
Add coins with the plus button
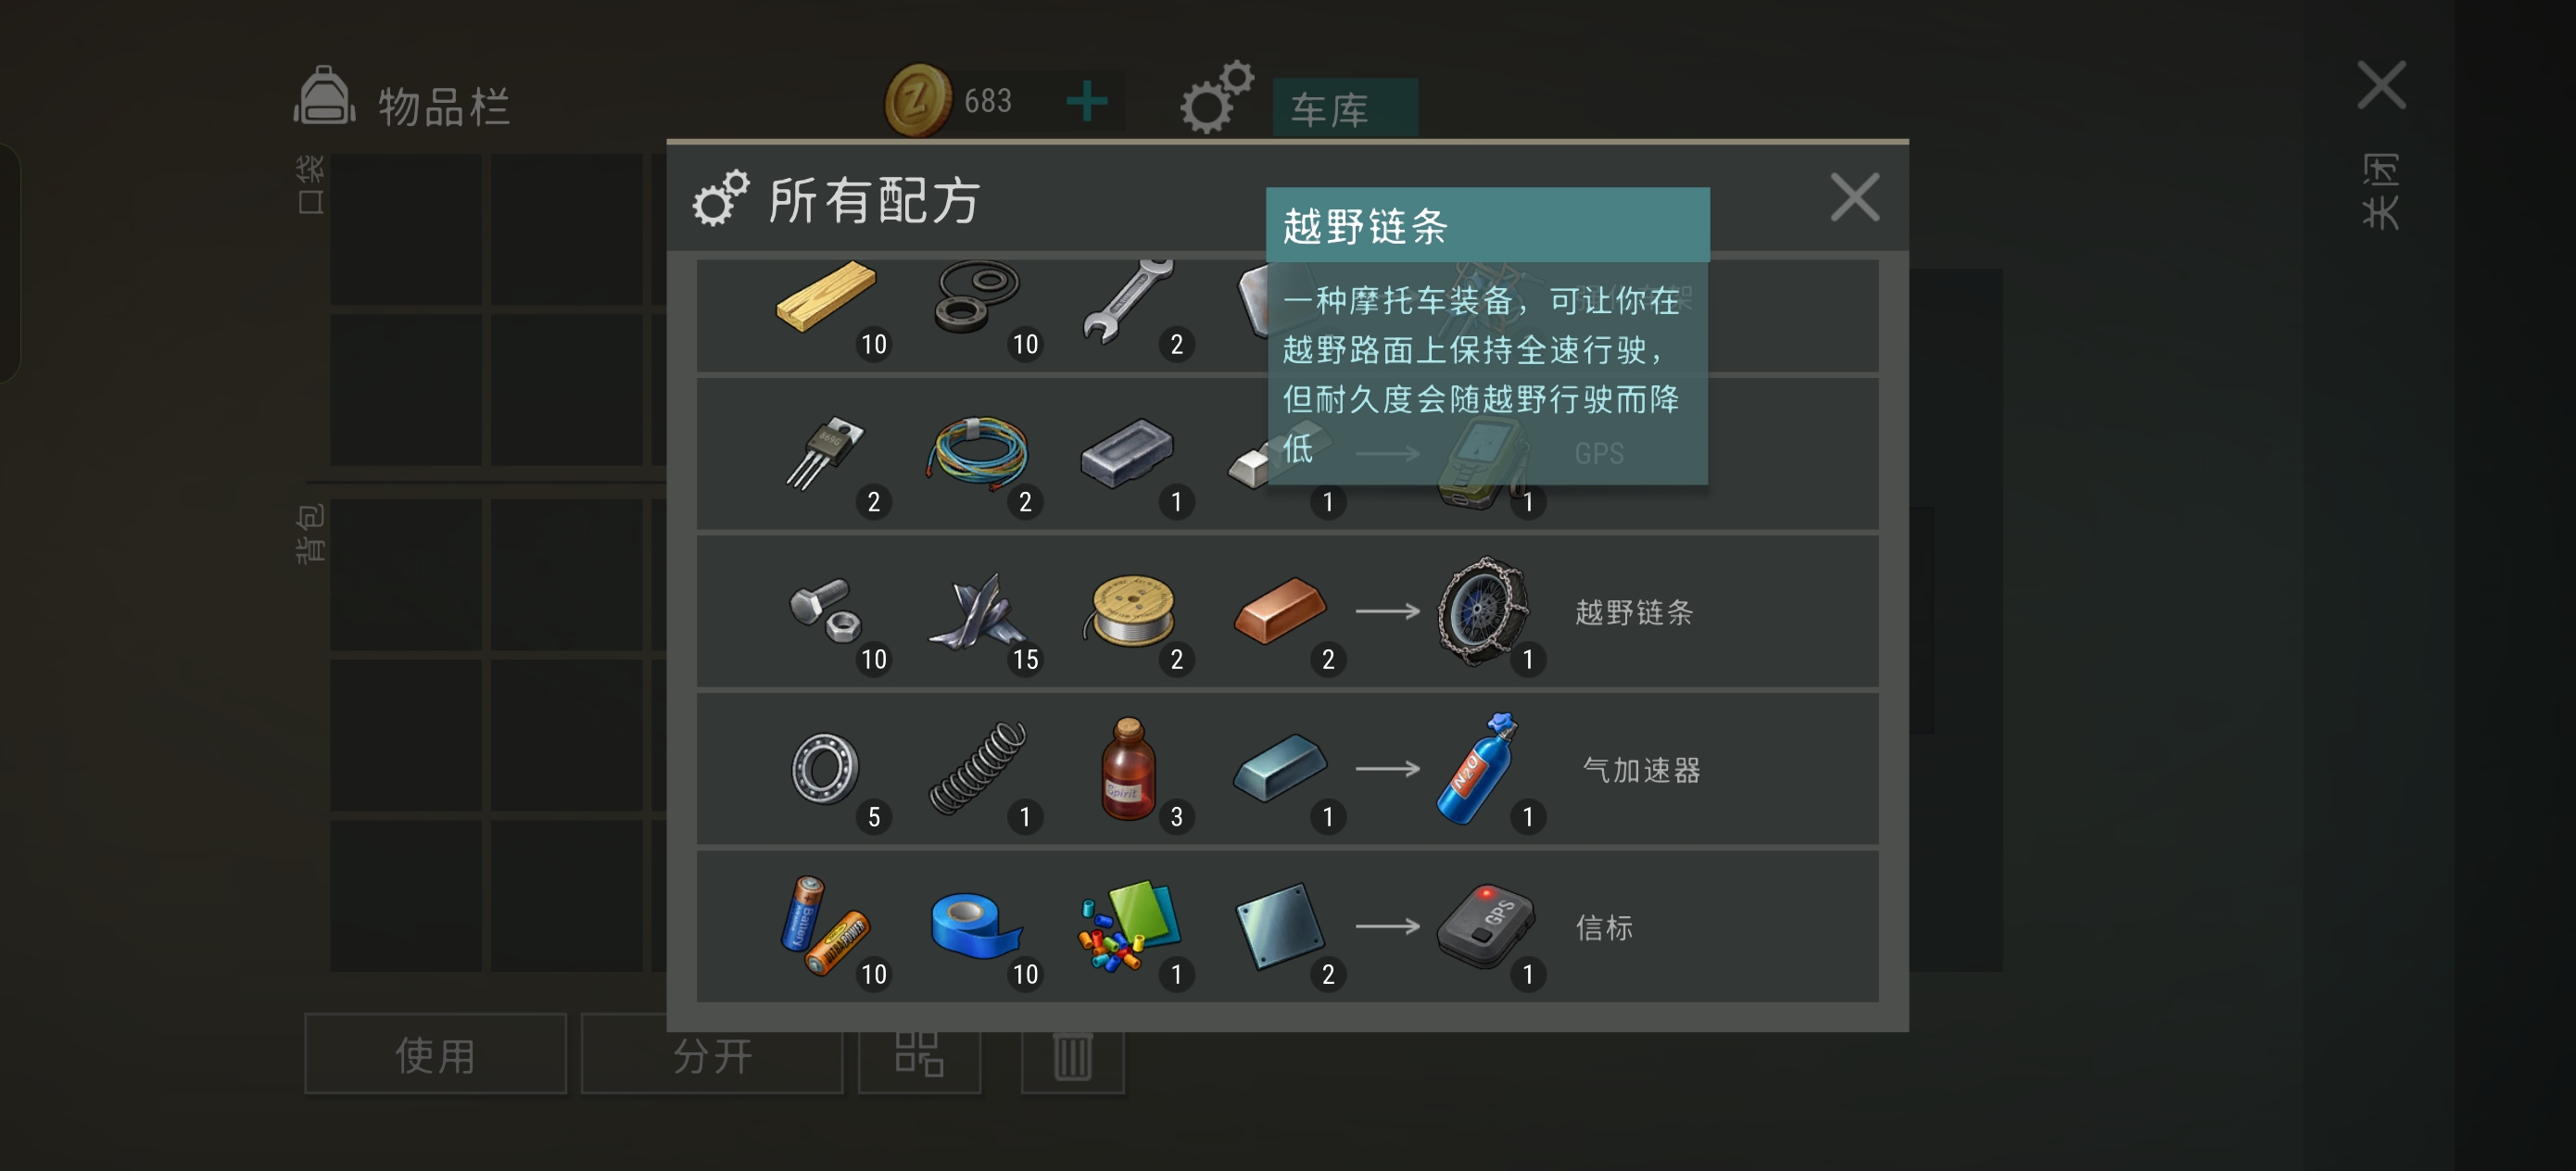pyautogui.click(x=1087, y=101)
